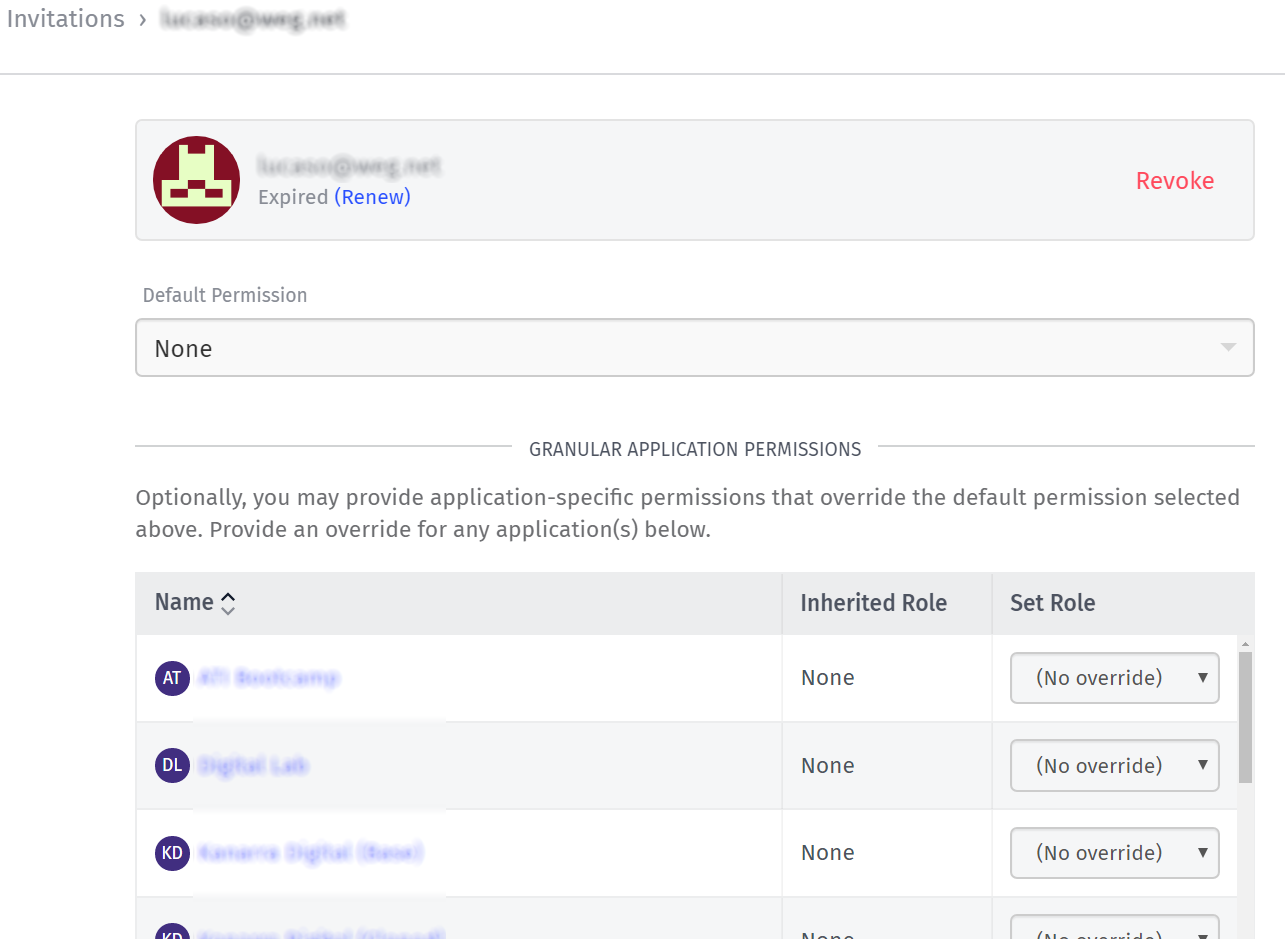Click the blurred email in breadcrumb
This screenshot has width=1285, height=939.
point(252,19)
